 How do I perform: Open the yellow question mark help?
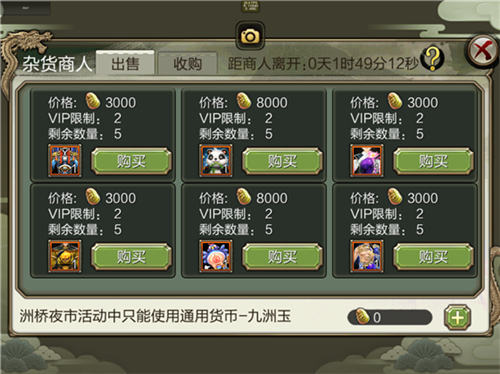click(433, 59)
